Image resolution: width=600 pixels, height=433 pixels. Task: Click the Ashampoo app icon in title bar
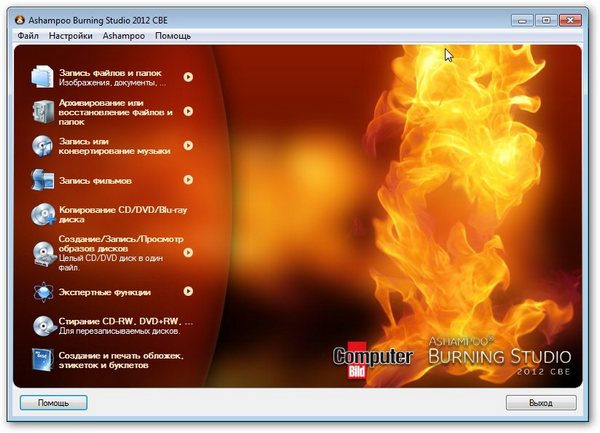click(20, 20)
